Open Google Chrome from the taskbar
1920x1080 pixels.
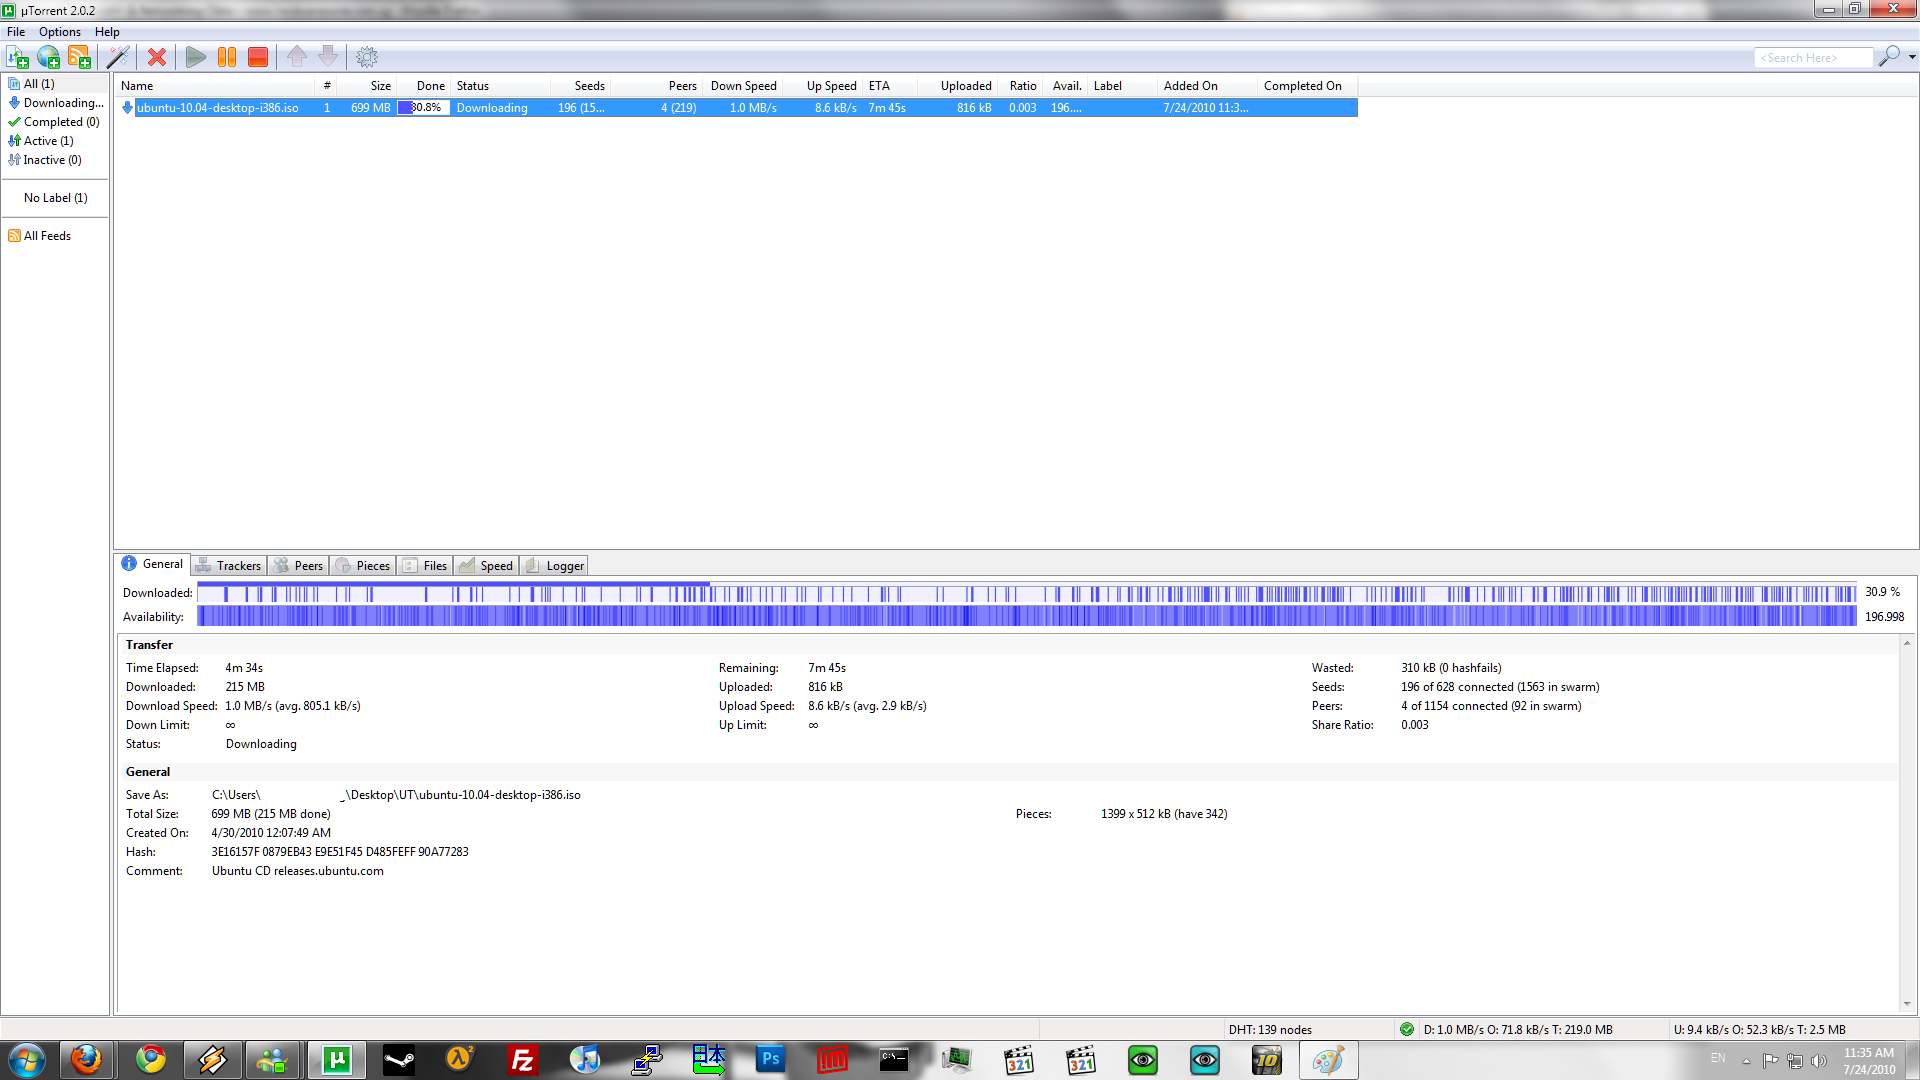[x=151, y=1060]
